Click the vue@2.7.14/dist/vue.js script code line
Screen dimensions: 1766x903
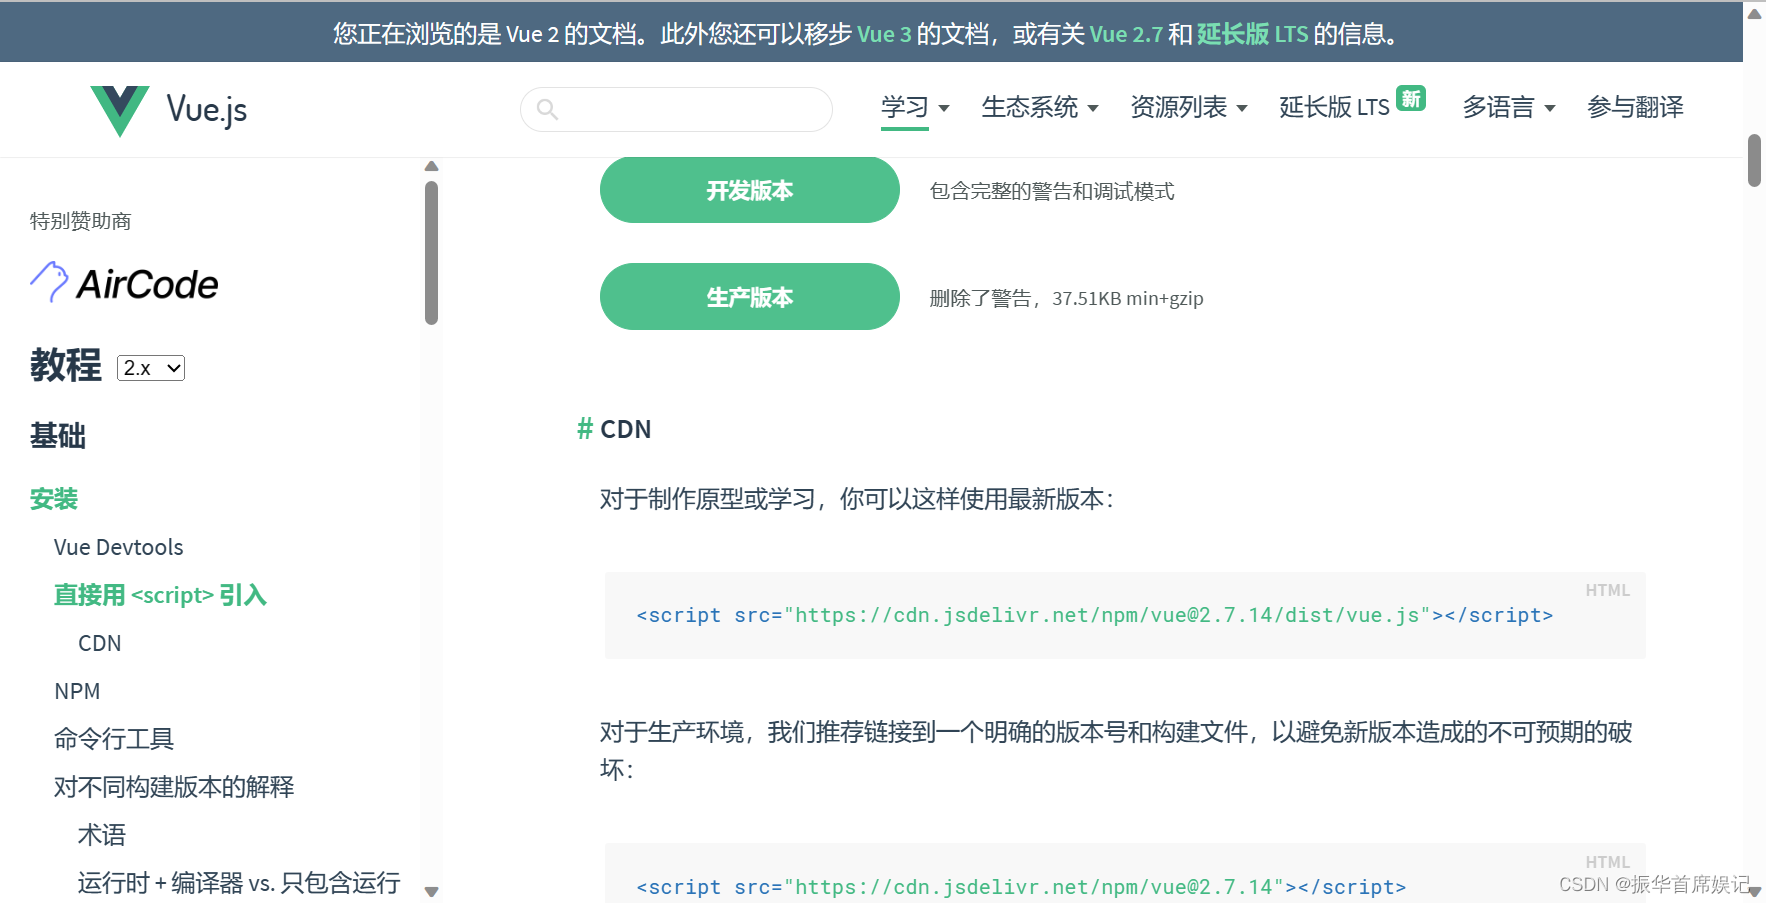pyautogui.click(x=1095, y=615)
